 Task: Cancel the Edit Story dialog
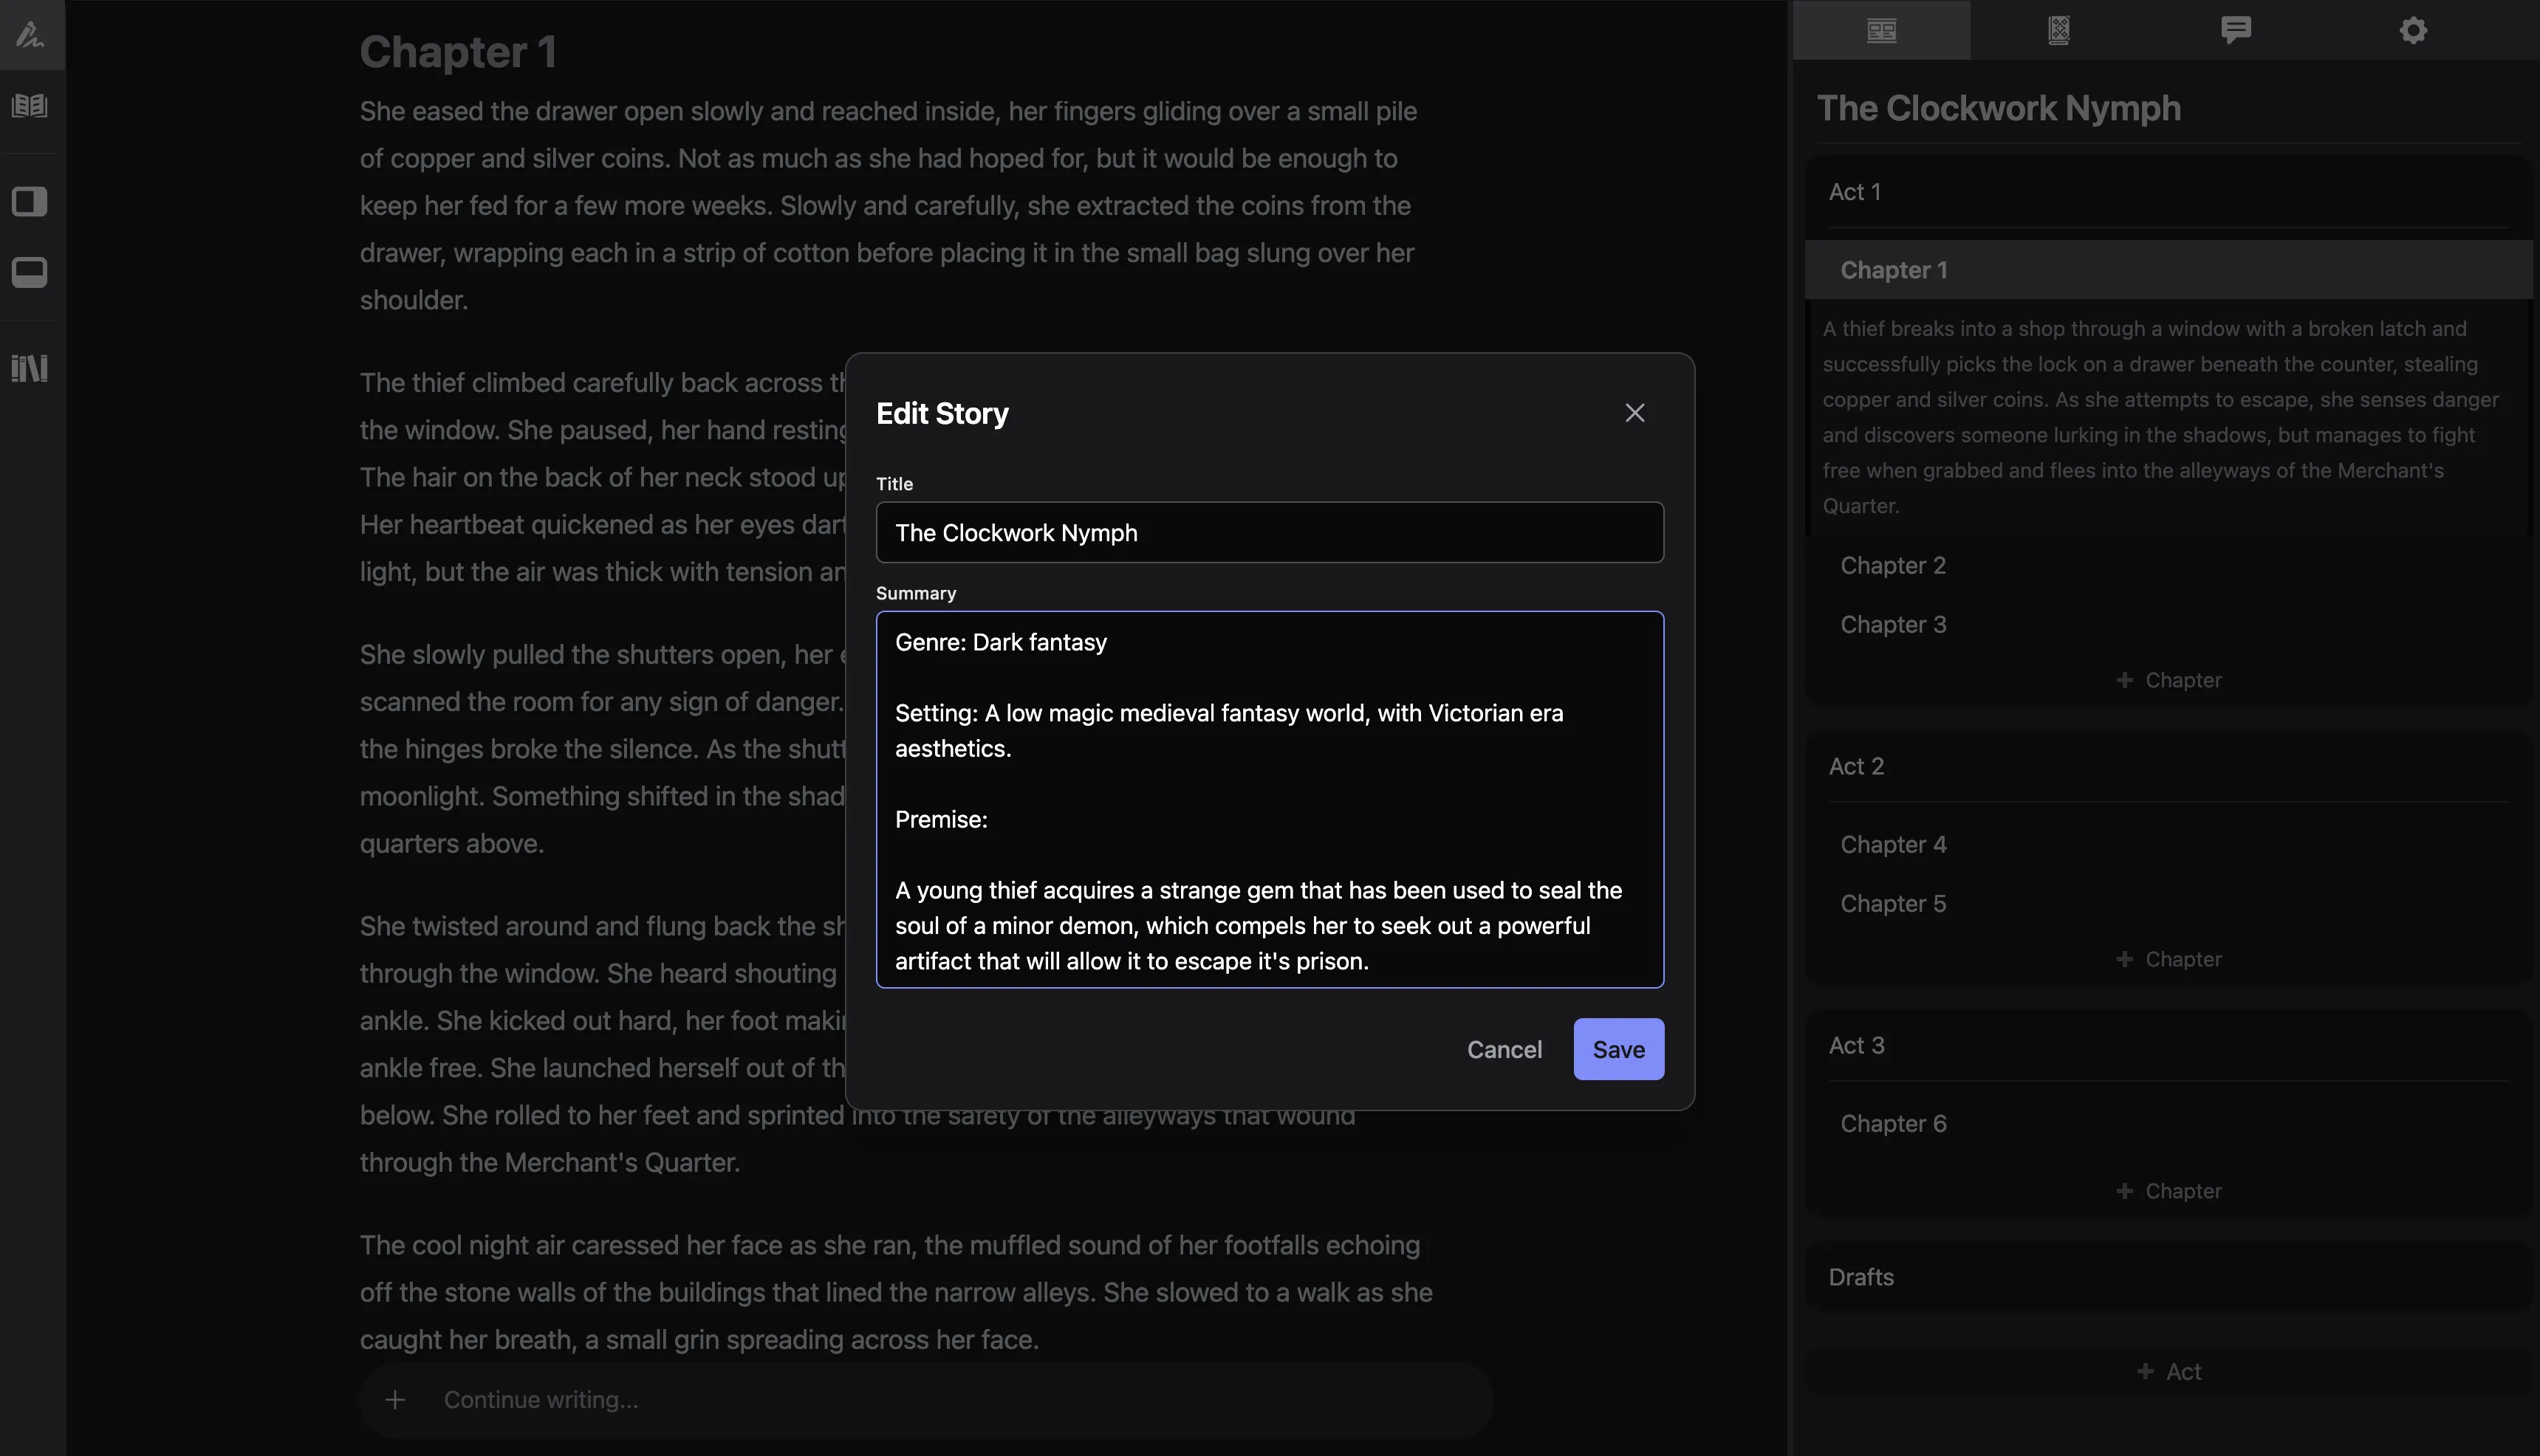pos(1505,1049)
